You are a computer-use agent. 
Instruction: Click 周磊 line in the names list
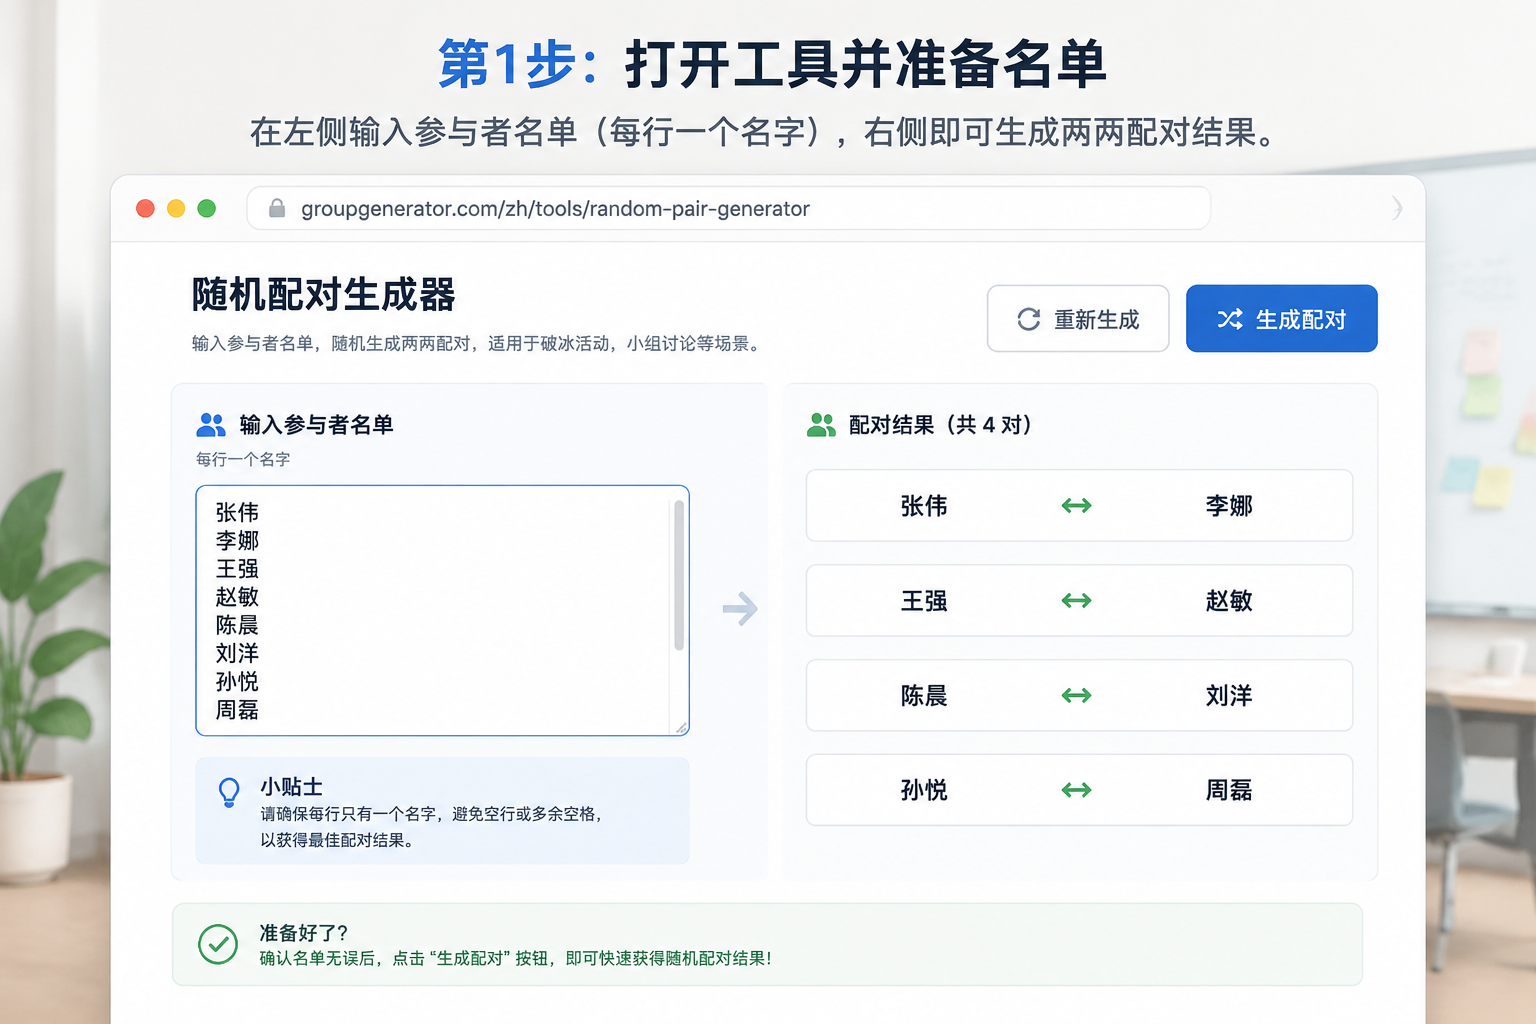[237, 710]
